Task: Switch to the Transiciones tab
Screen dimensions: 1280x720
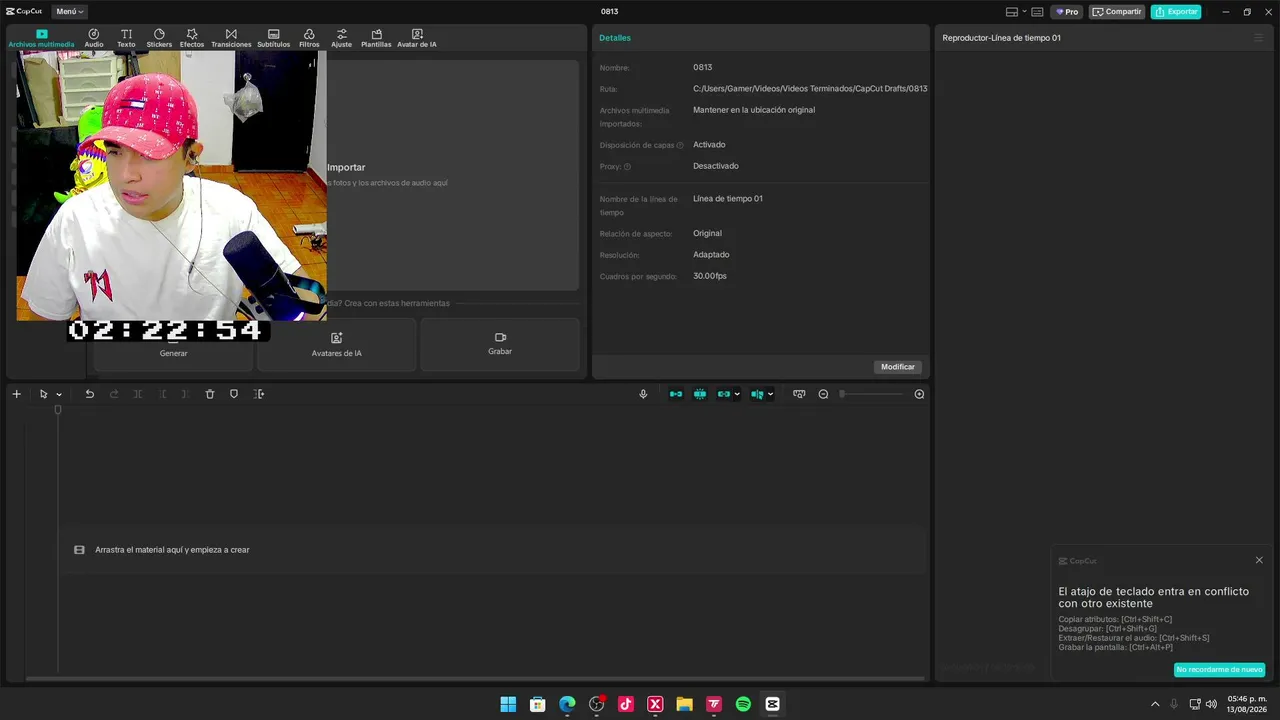Action: click(x=231, y=39)
